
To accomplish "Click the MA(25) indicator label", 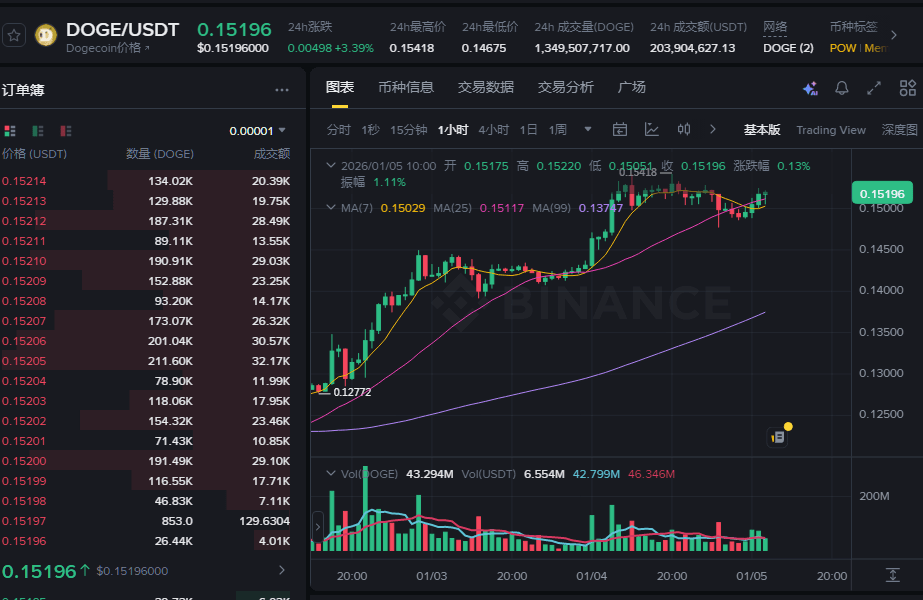I will [452, 208].
